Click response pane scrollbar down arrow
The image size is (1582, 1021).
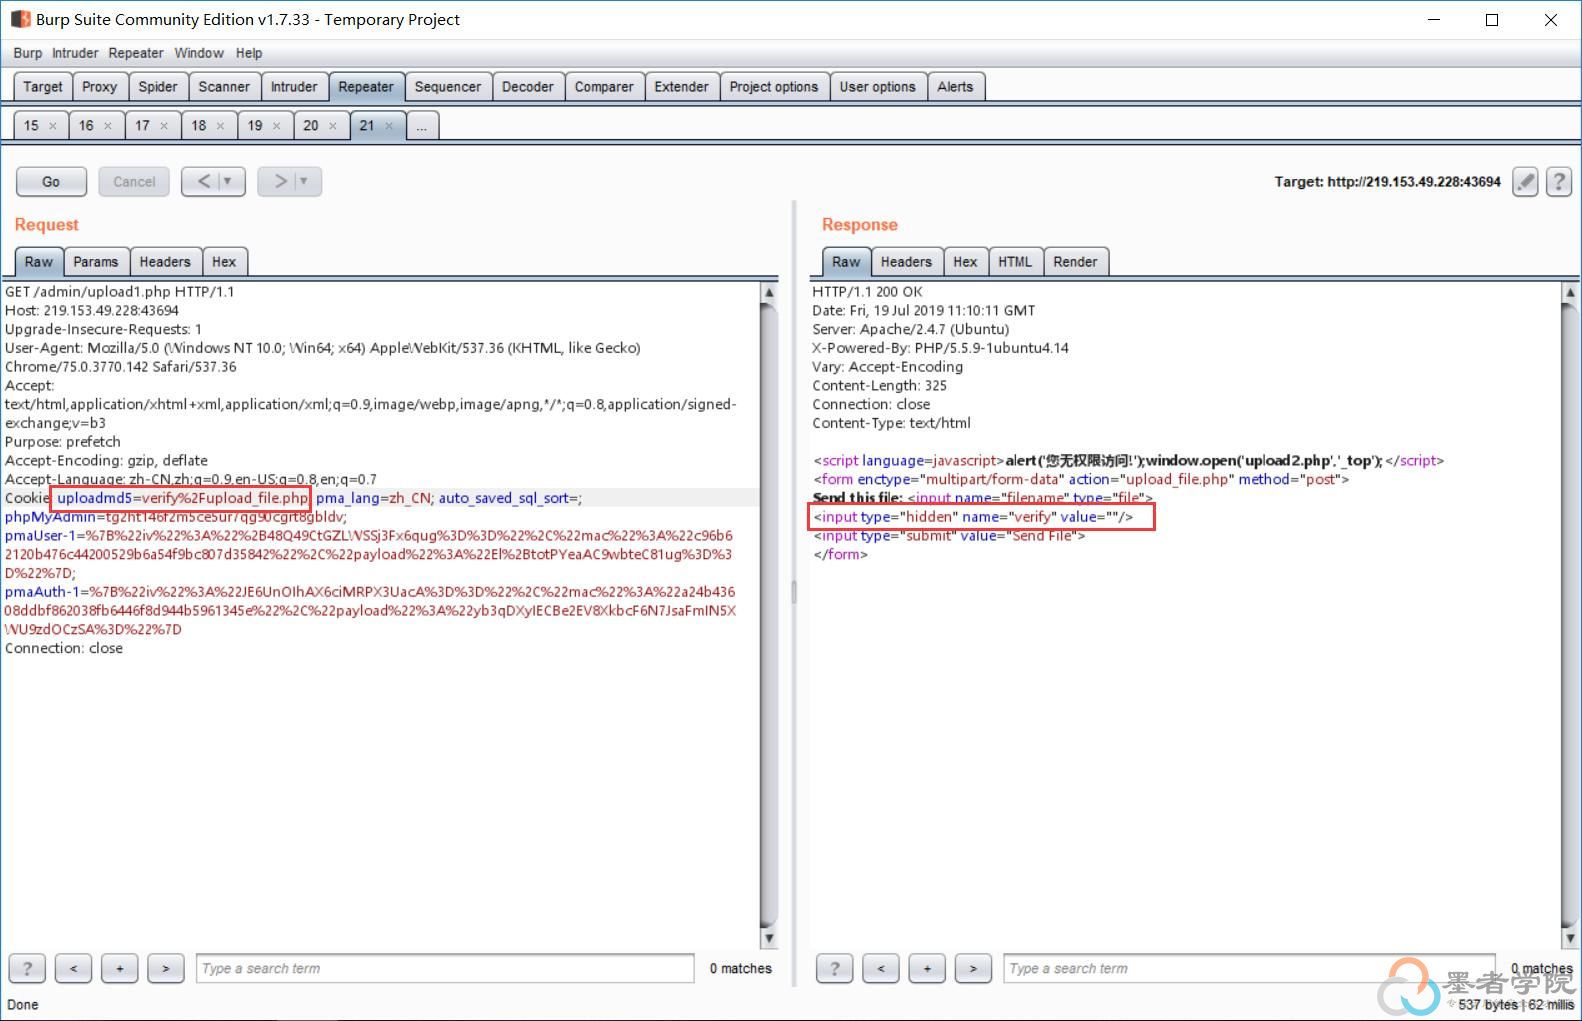1570,938
